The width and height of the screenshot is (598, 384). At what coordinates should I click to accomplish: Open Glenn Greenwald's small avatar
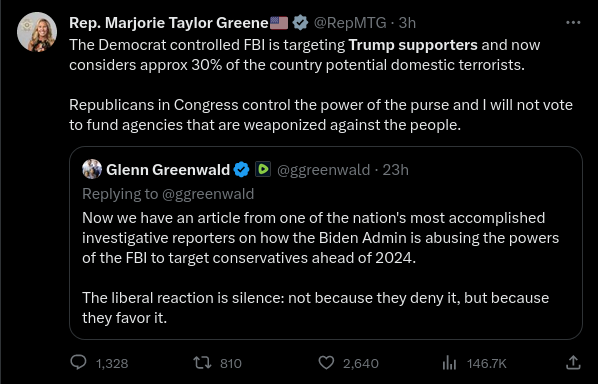tap(92, 169)
